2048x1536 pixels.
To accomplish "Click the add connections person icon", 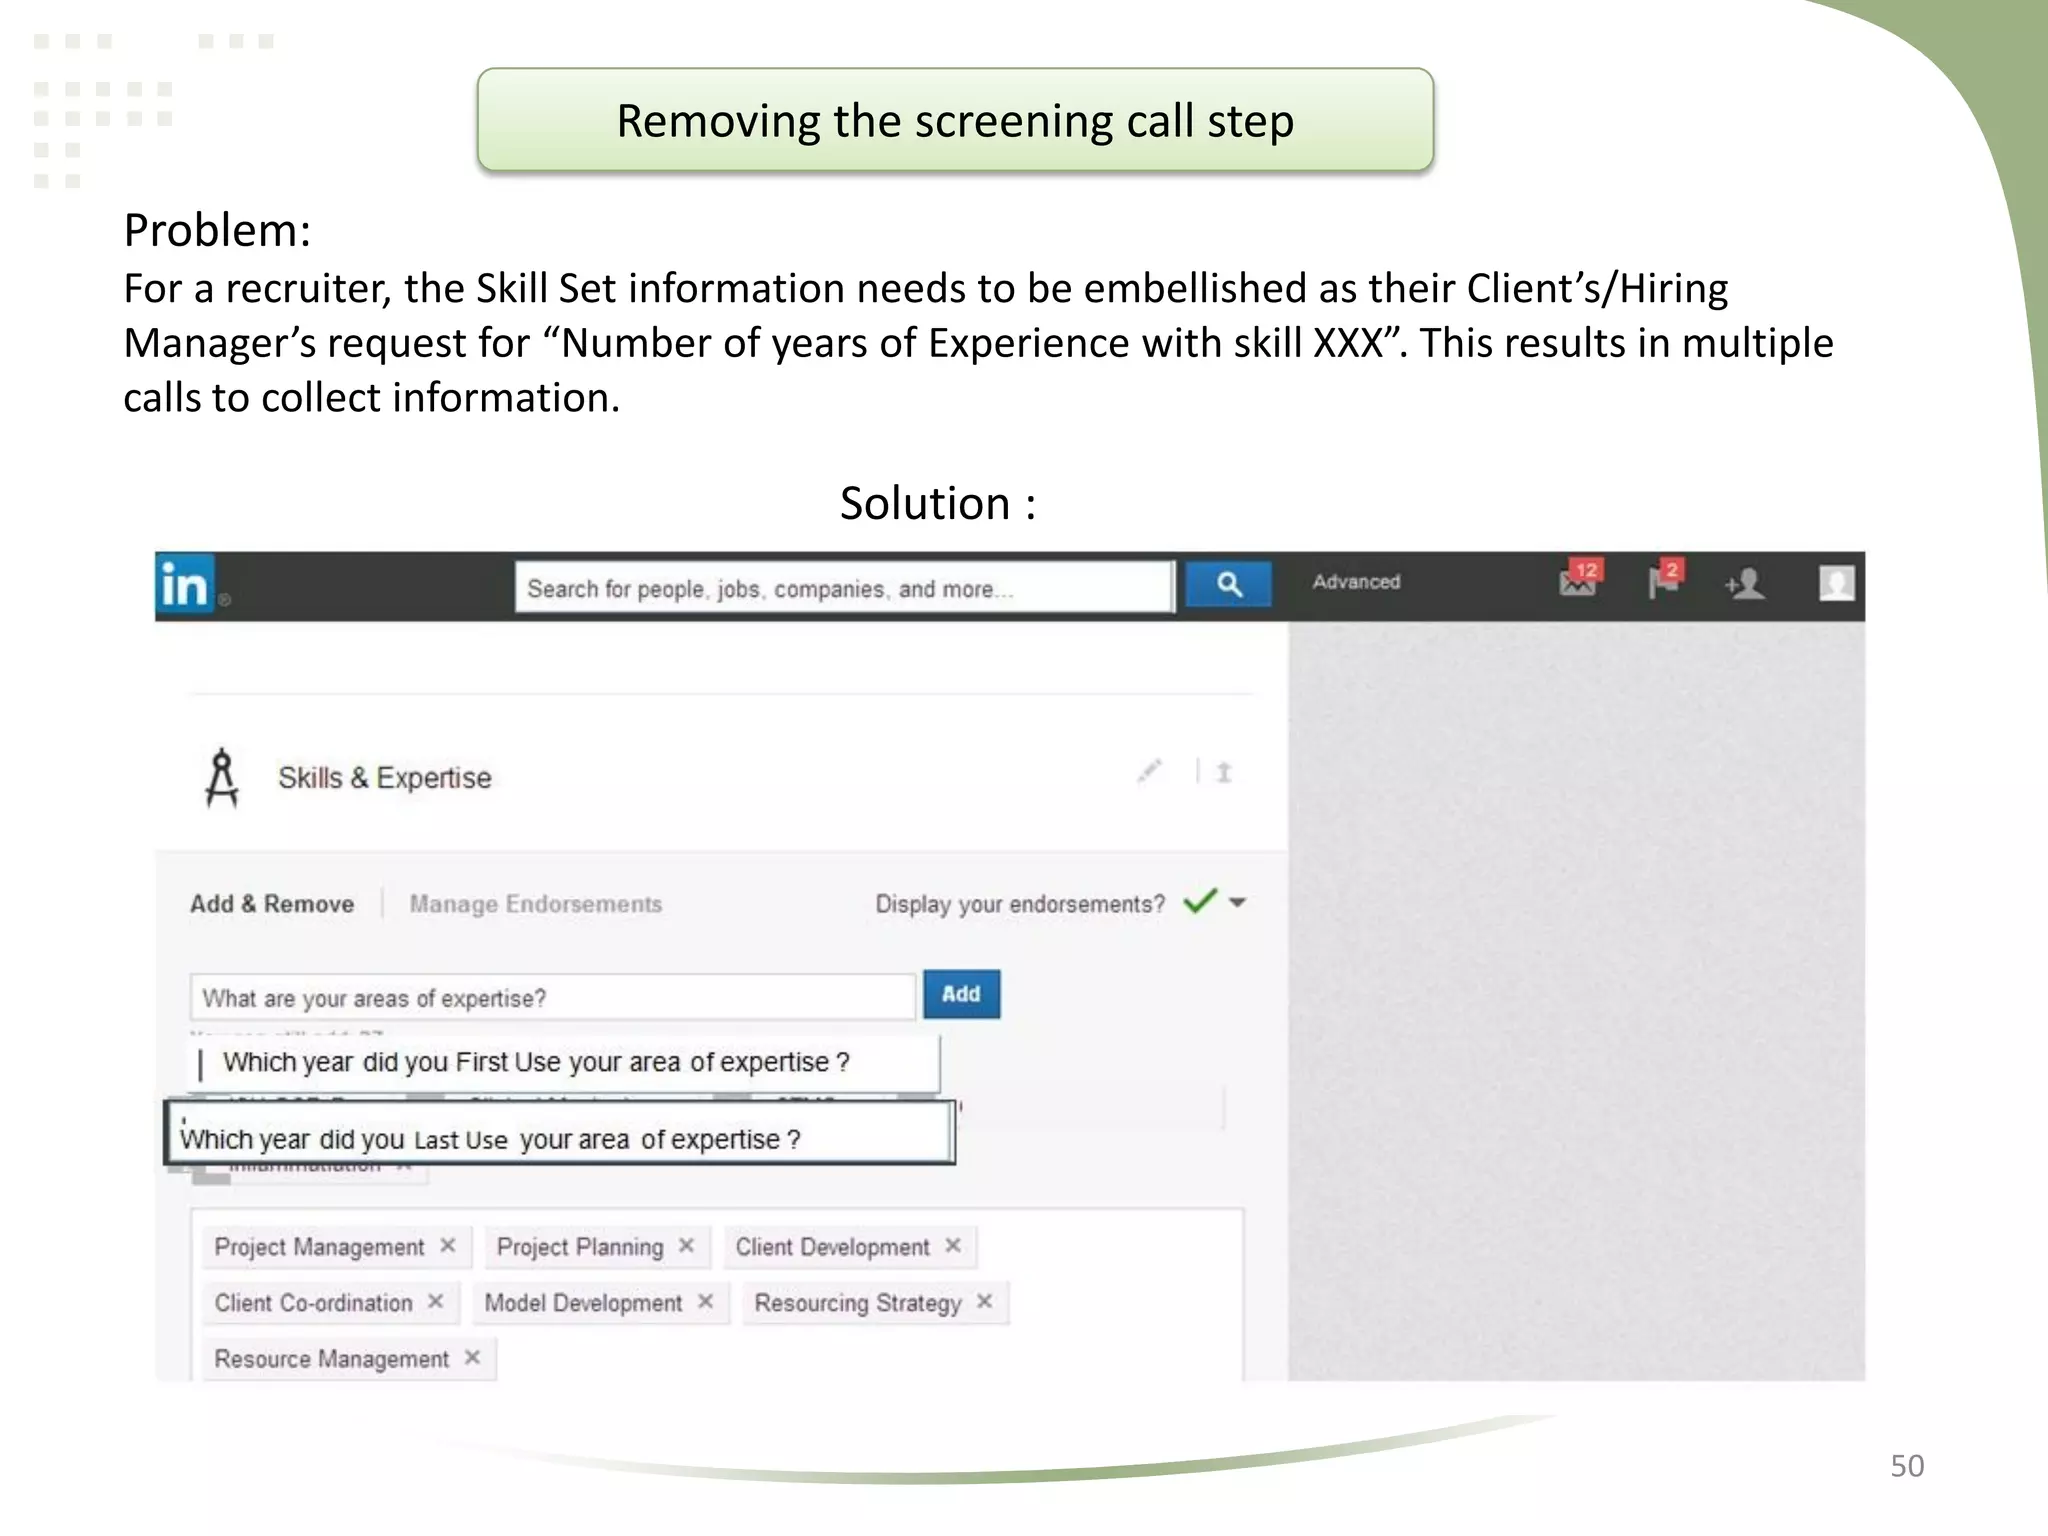I will click(x=1745, y=583).
